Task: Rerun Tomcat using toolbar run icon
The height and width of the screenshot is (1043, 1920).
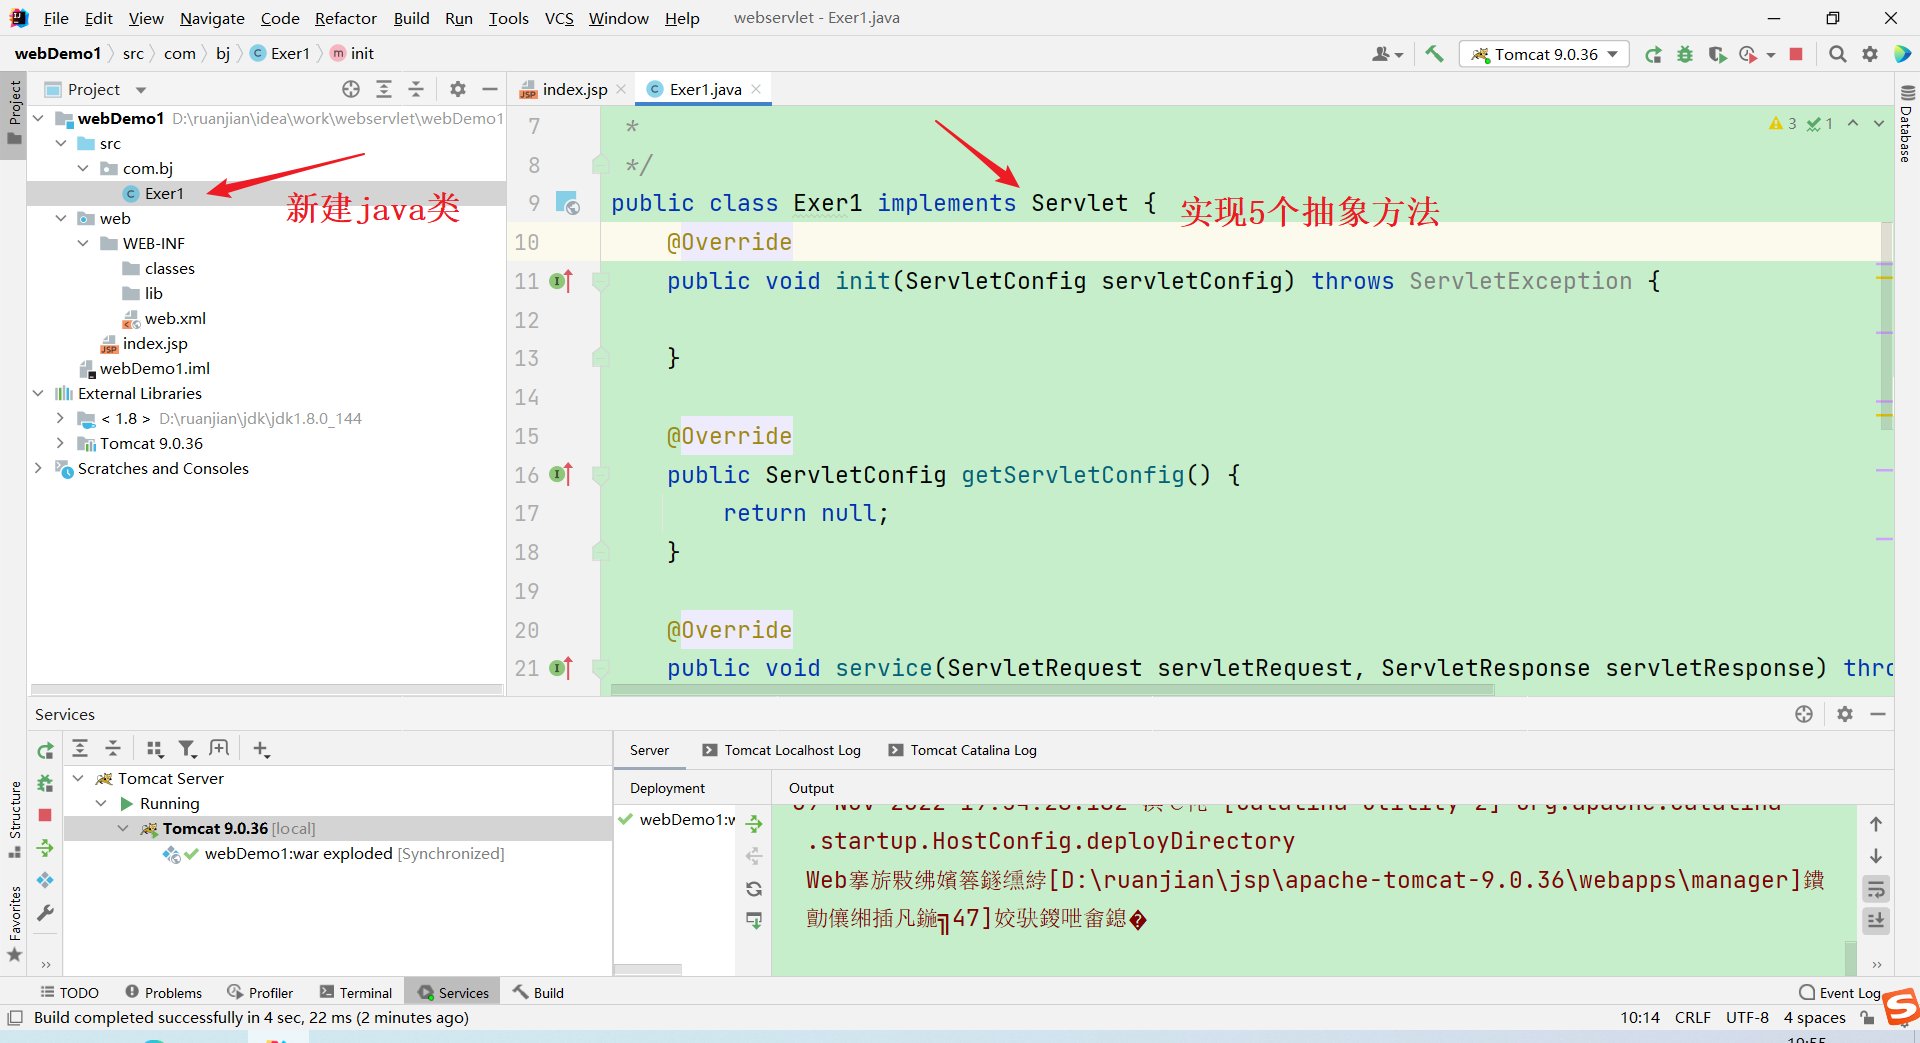Action: [x=1654, y=54]
